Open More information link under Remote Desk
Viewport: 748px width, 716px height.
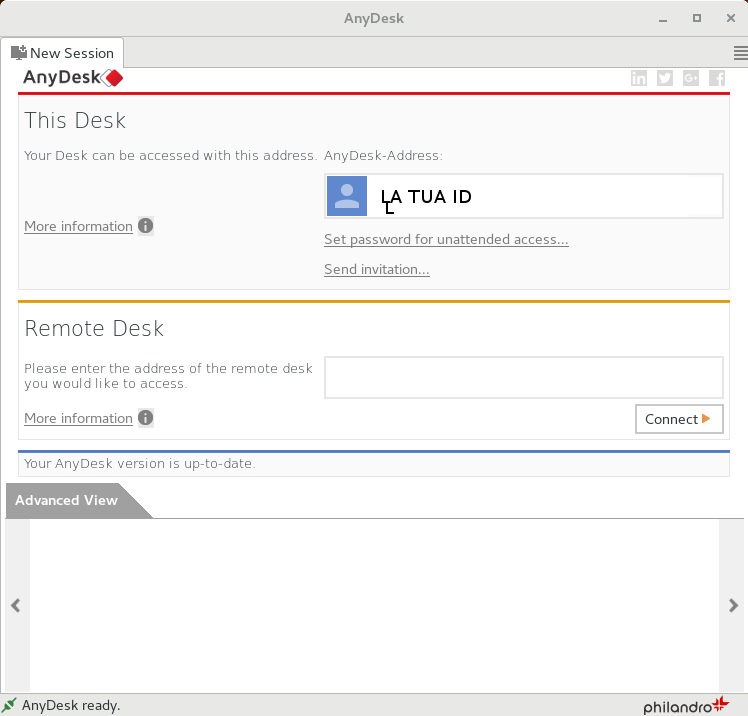[x=78, y=418]
